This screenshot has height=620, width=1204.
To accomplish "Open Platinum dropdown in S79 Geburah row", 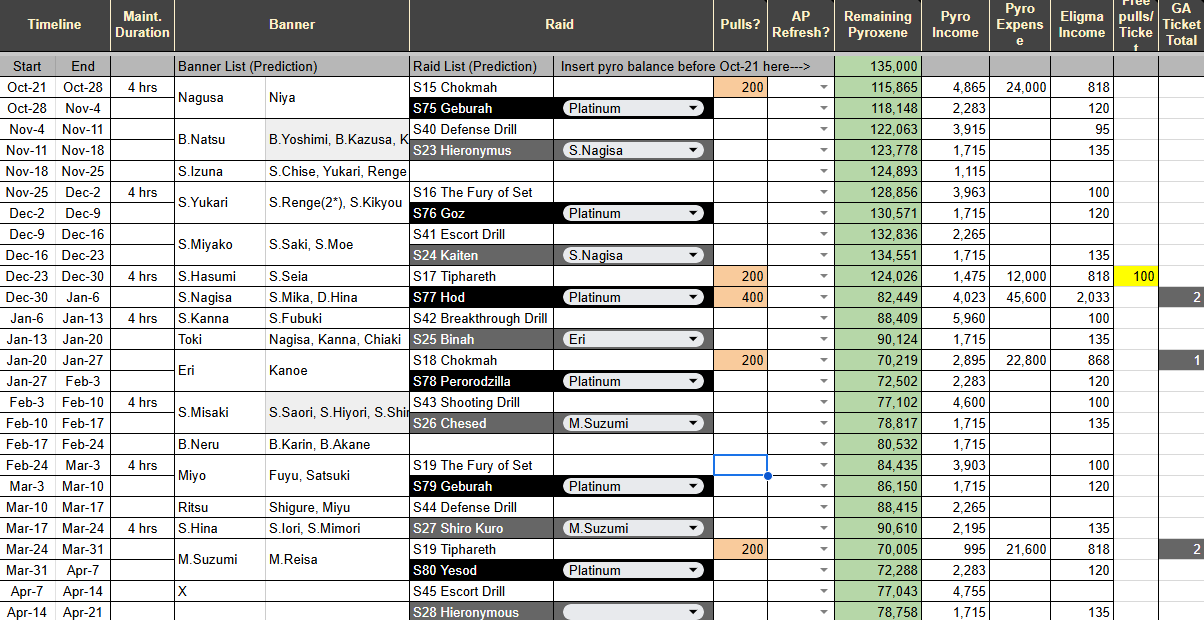I will point(634,486).
